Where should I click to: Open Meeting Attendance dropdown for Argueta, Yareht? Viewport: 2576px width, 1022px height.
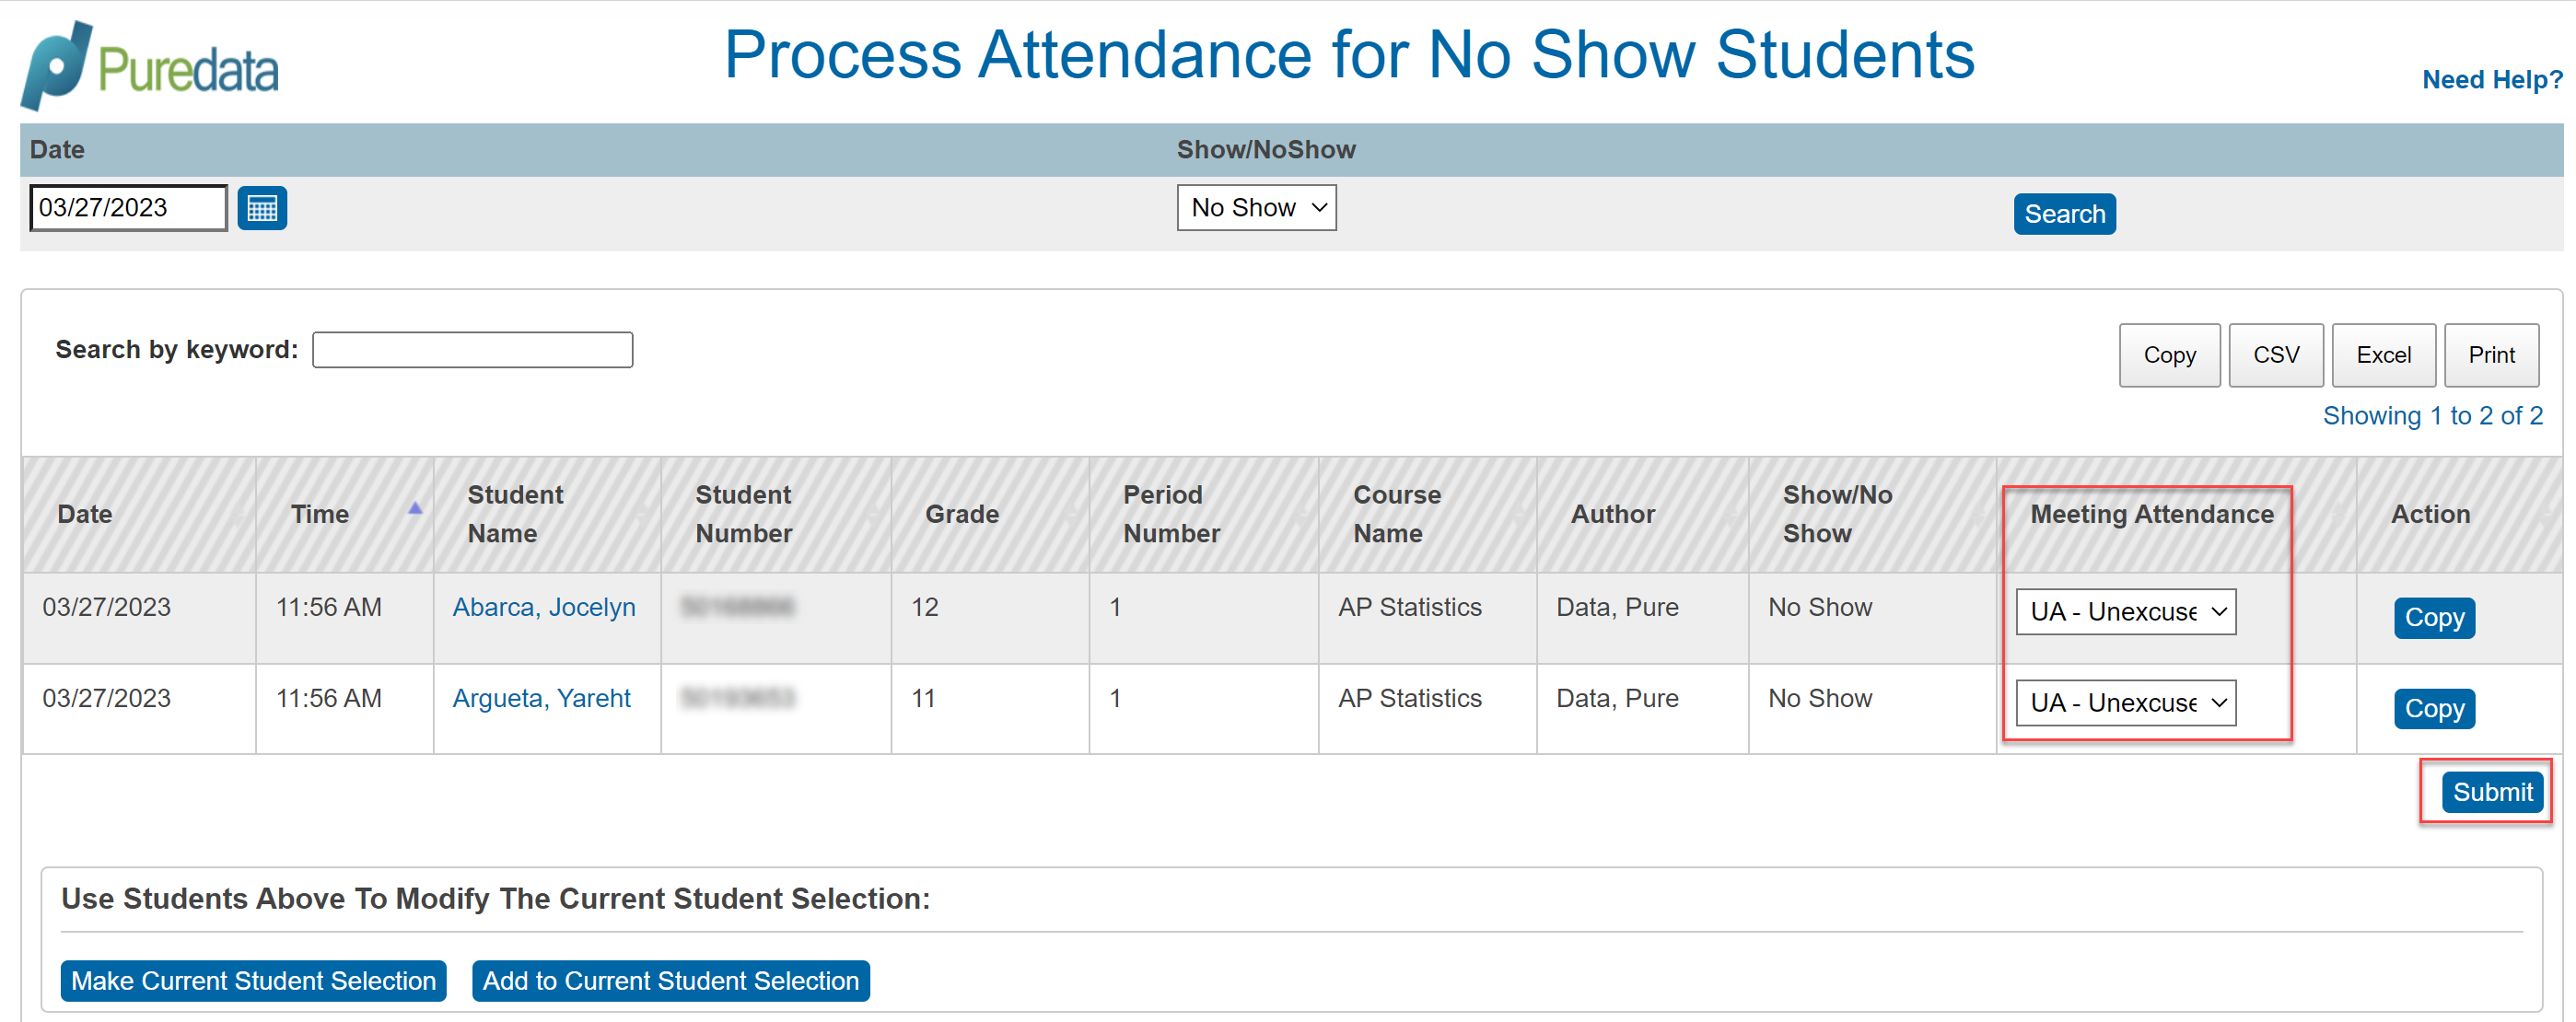[2126, 702]
